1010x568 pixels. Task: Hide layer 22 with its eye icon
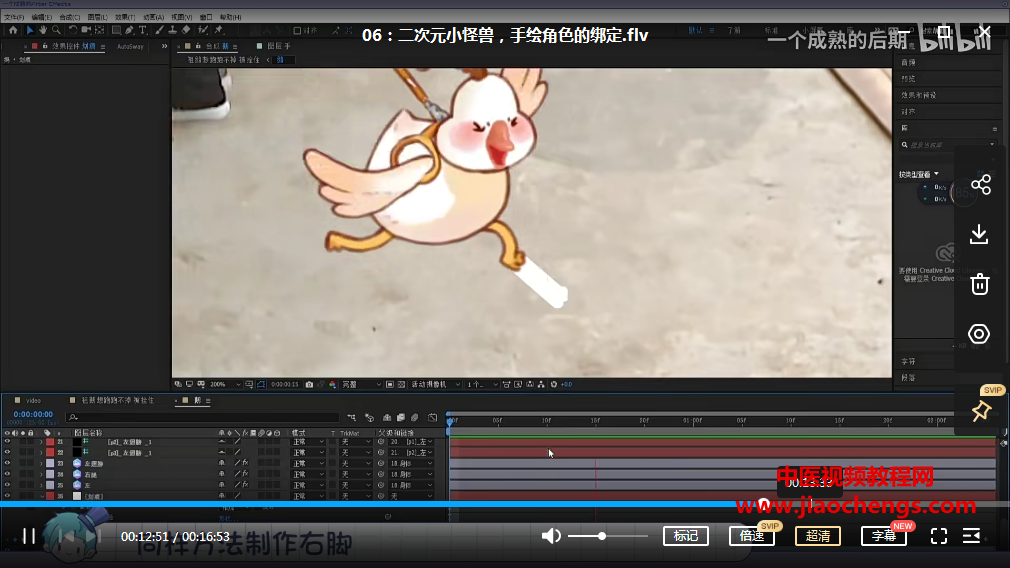tap(7, 453)
